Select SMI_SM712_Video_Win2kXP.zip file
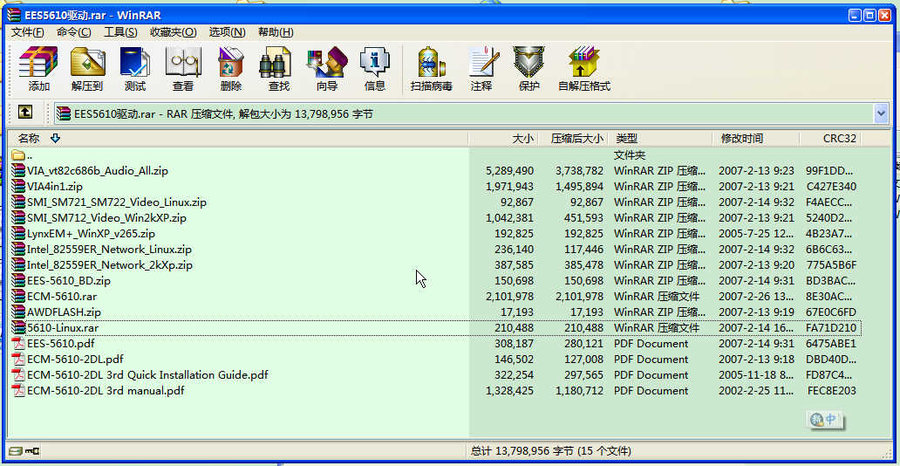 (x=106, y=218)
